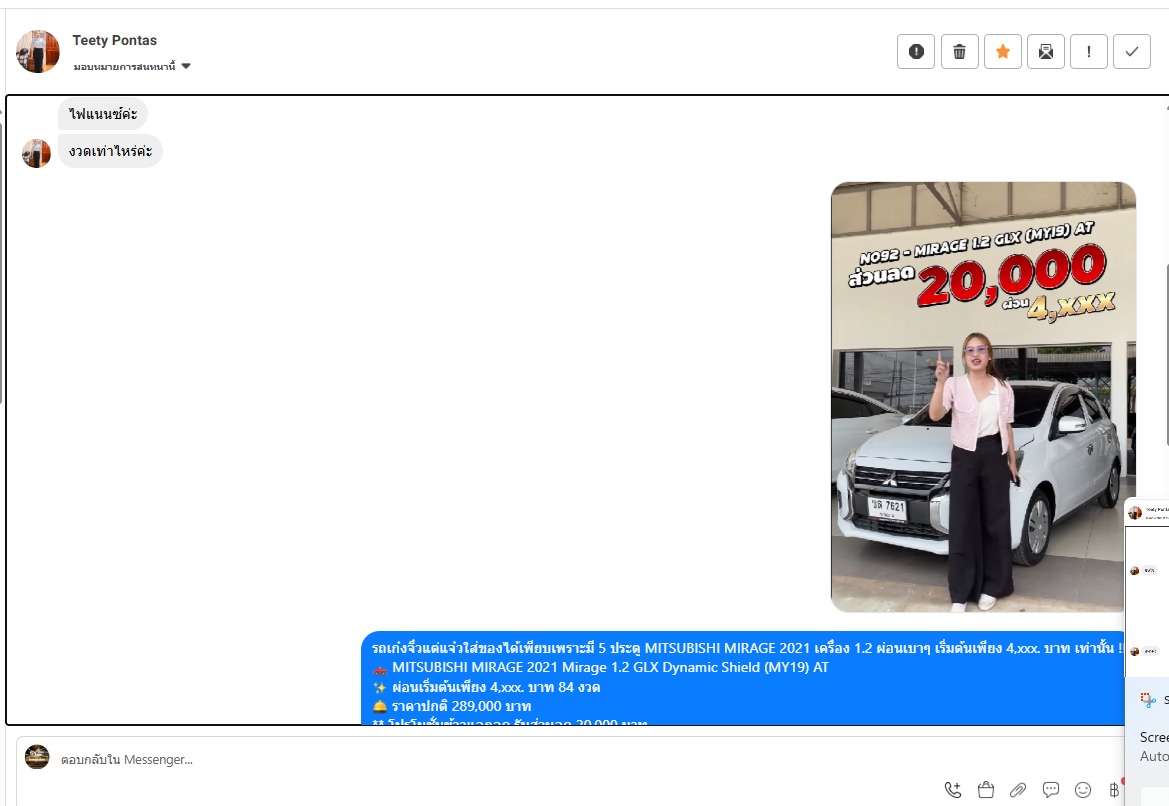
Task: Click customer avatar beside the 'งวดเท่าไหร่ค่ะ' message
Action: (36, 154)
